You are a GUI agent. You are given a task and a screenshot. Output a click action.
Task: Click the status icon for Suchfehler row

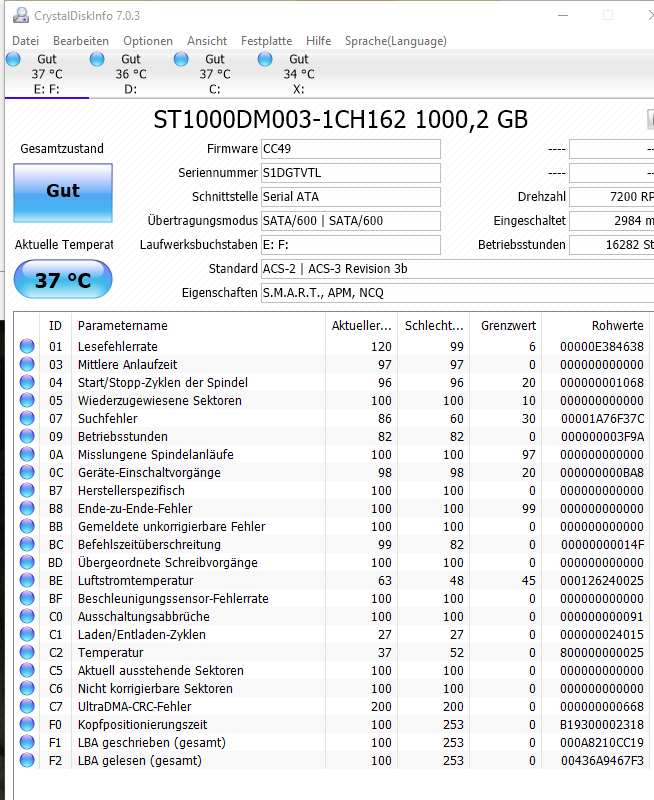[x=27, y=418]
